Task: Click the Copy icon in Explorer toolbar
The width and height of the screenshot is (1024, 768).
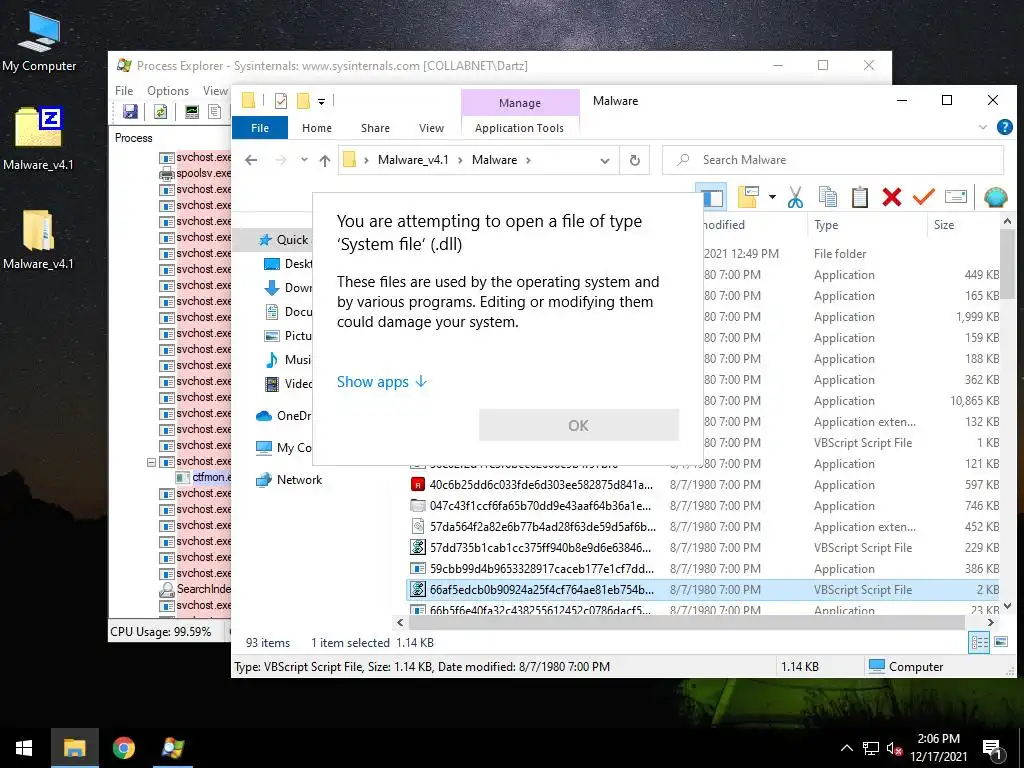Action: pyautogui.click(x=827, y=197)
